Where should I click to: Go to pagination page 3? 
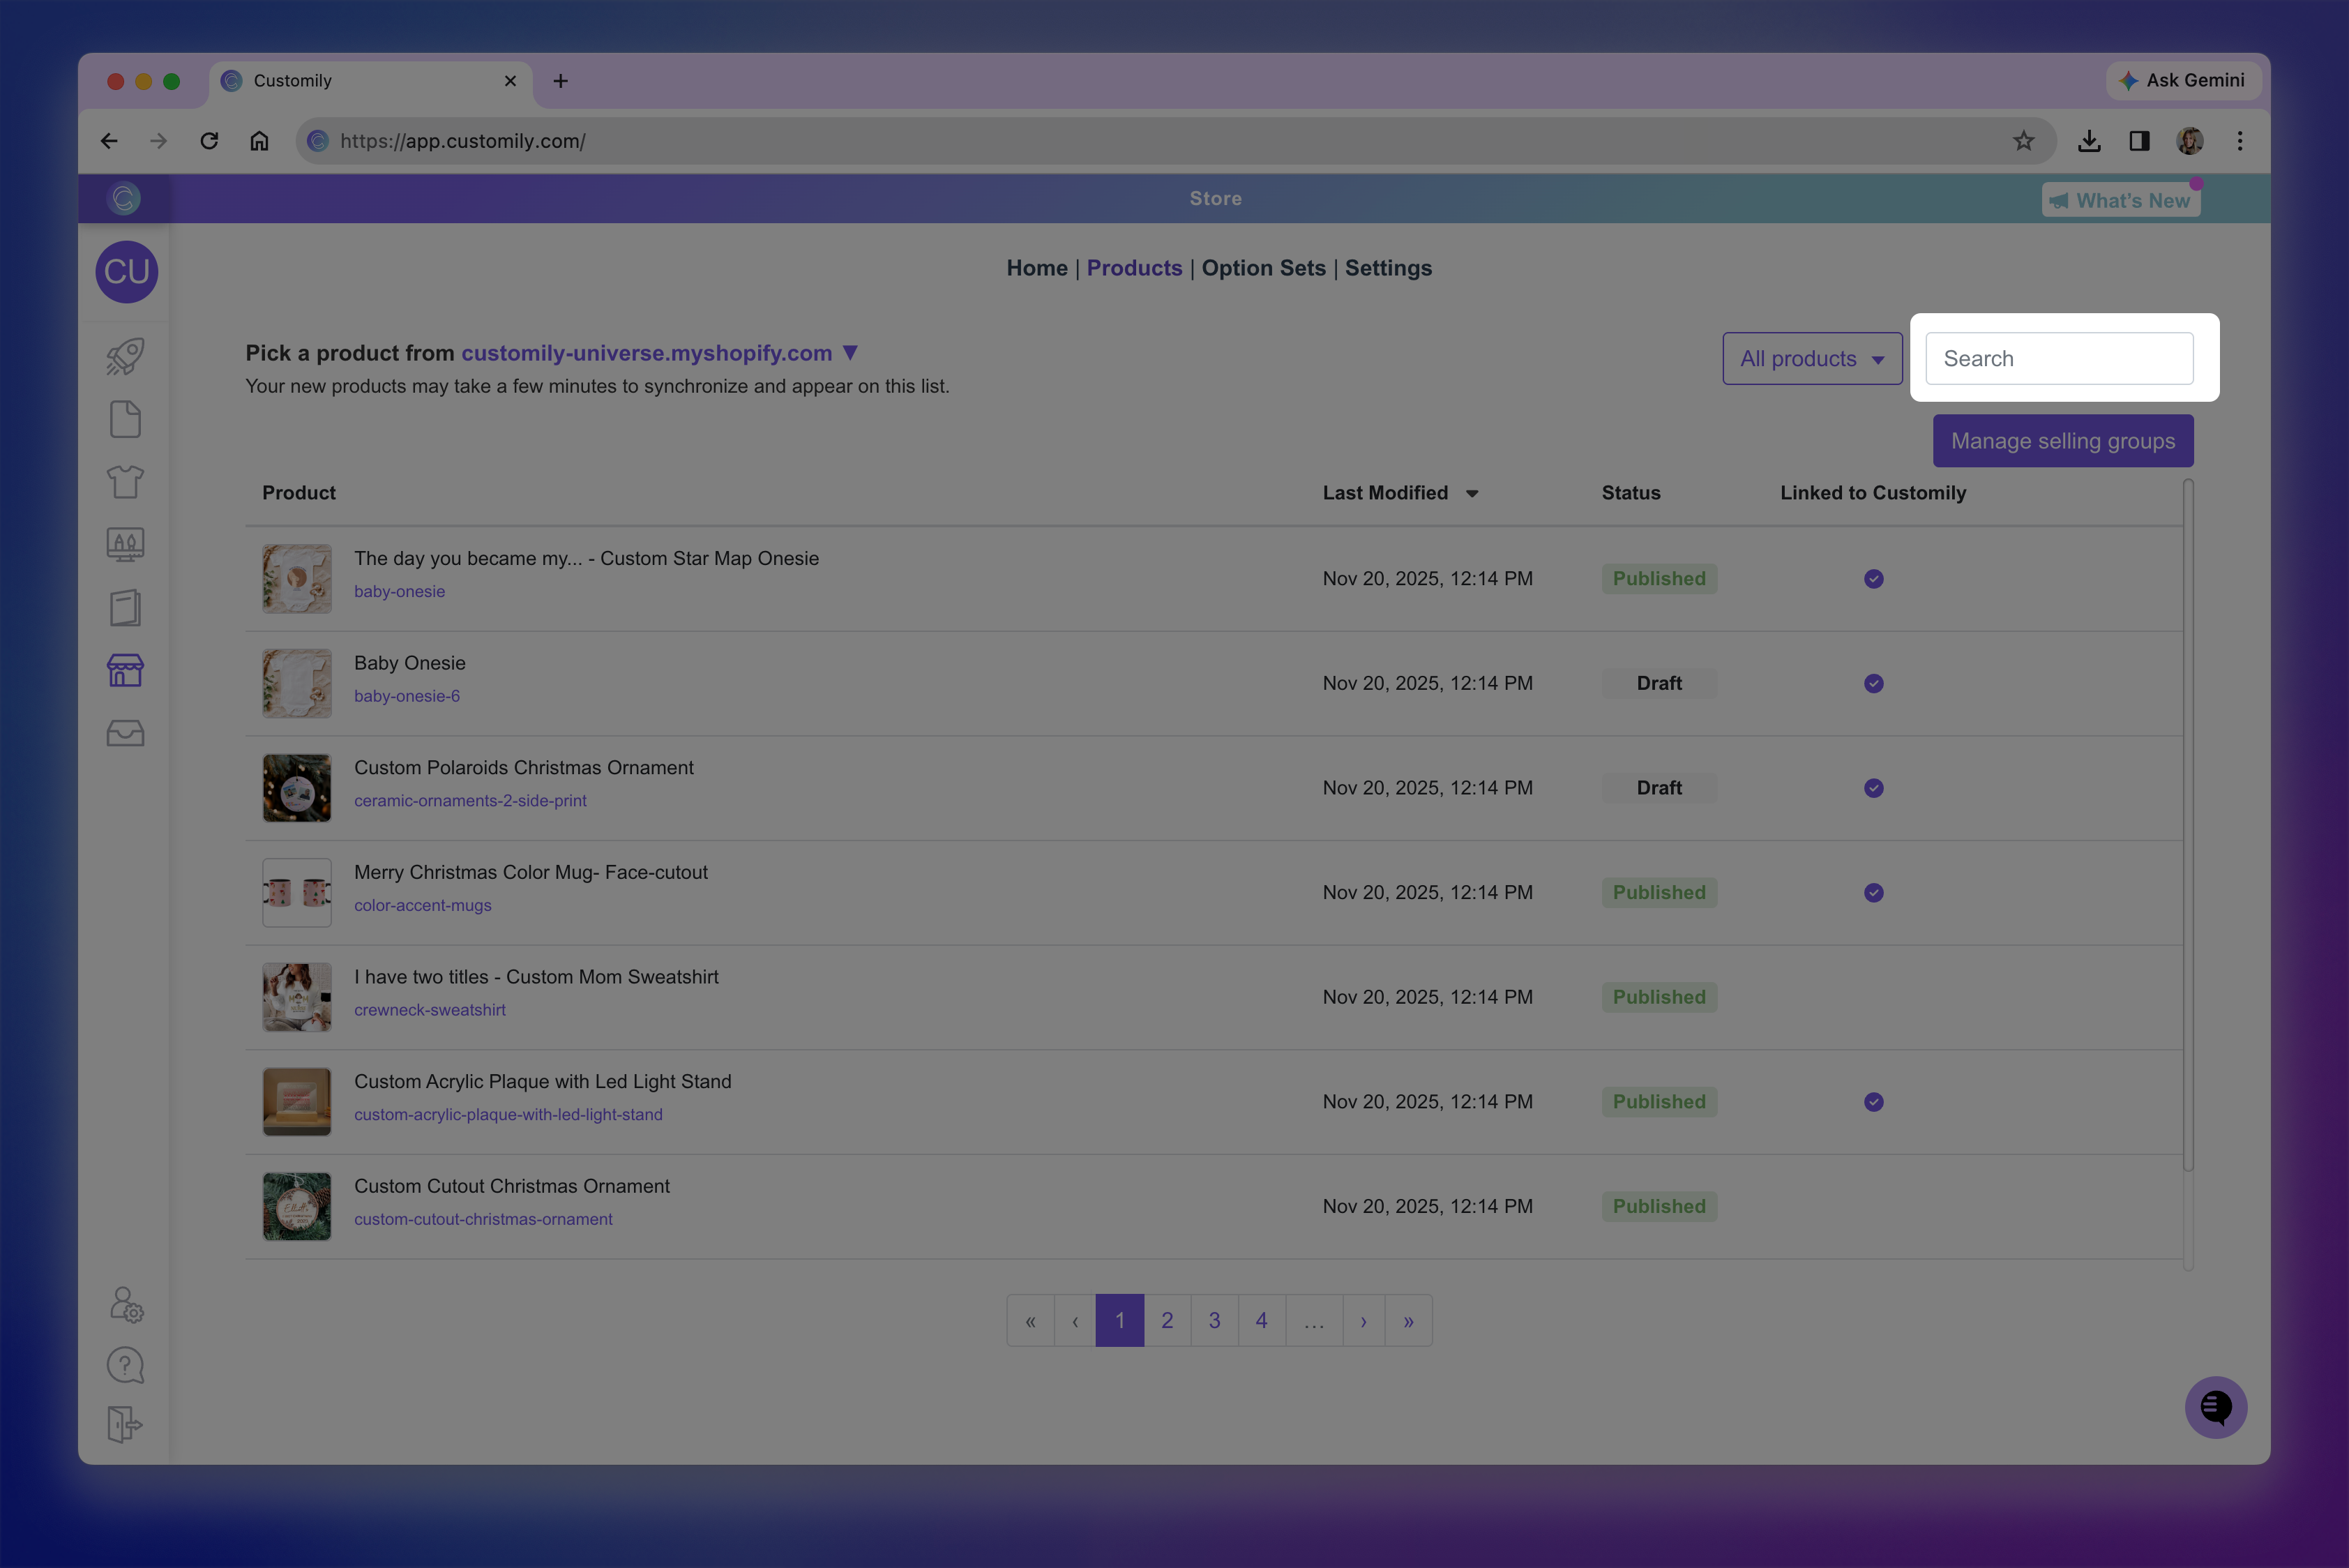coord(1214,1320)
